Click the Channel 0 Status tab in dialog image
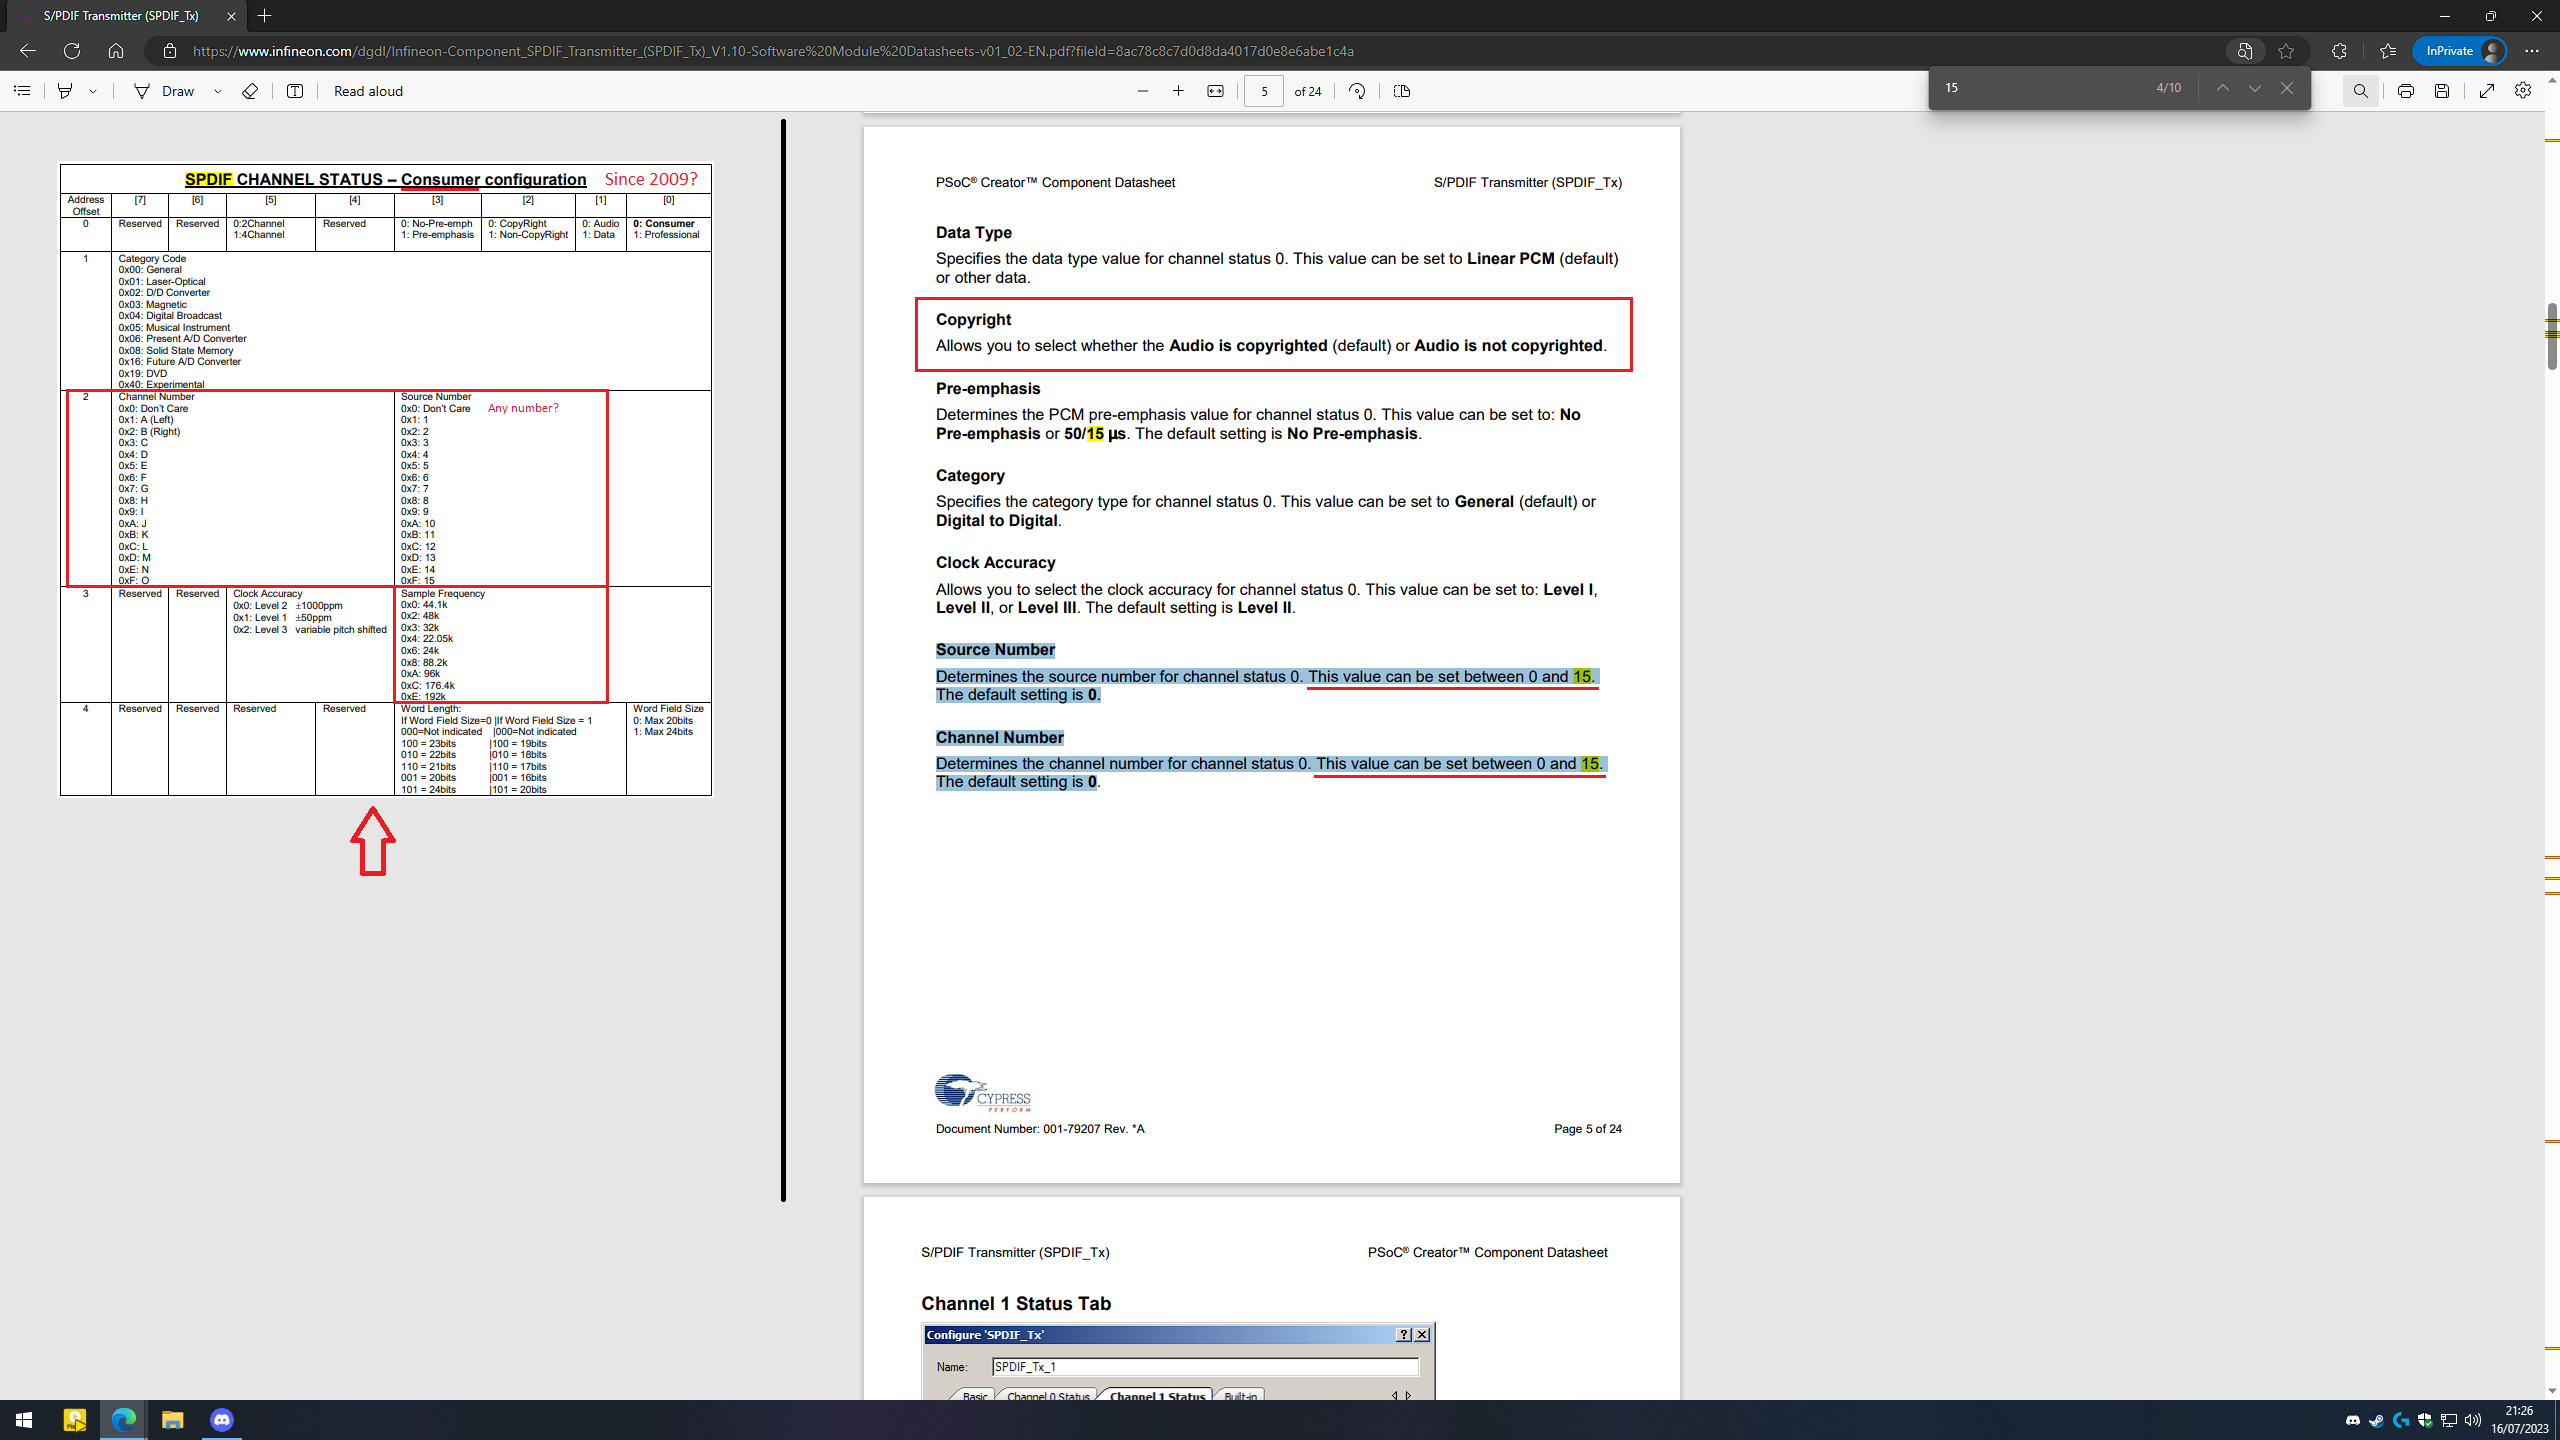 pos(1048,1396)
